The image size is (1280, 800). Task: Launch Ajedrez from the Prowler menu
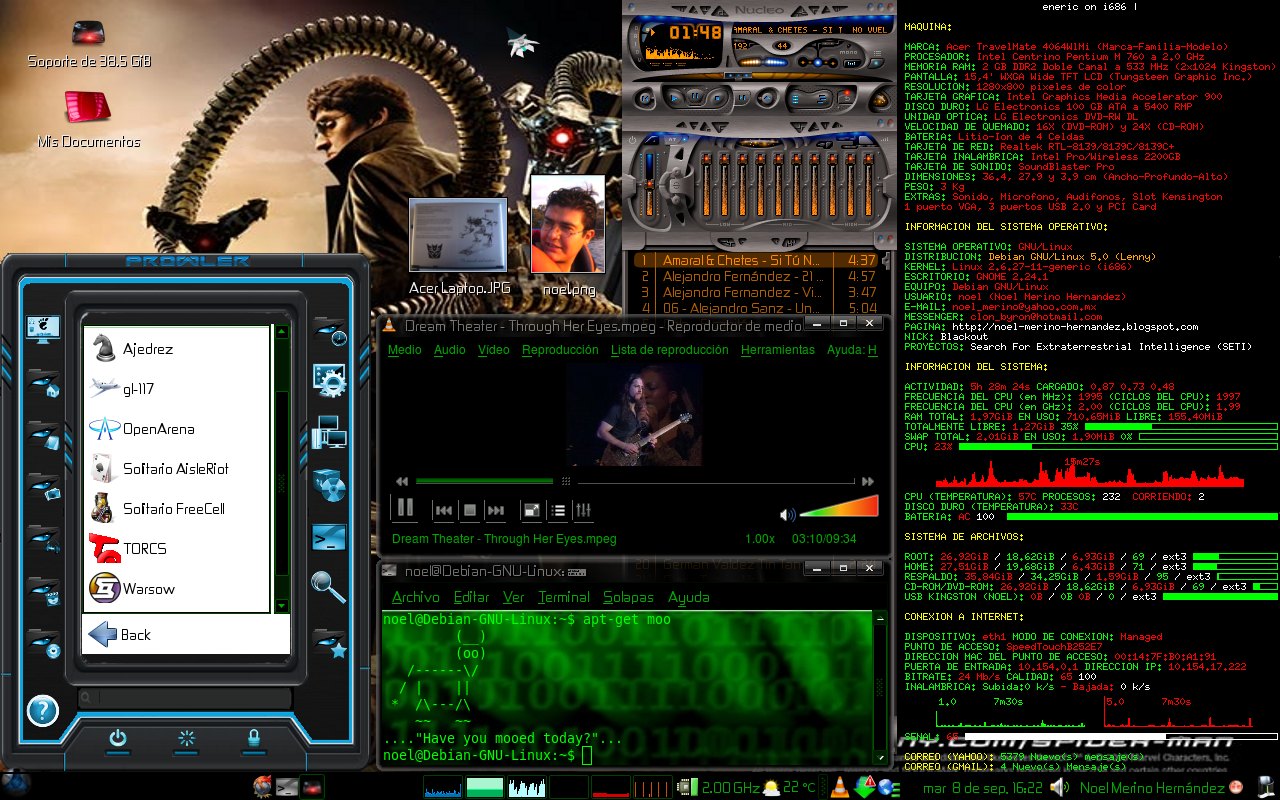tap(176, 349)
